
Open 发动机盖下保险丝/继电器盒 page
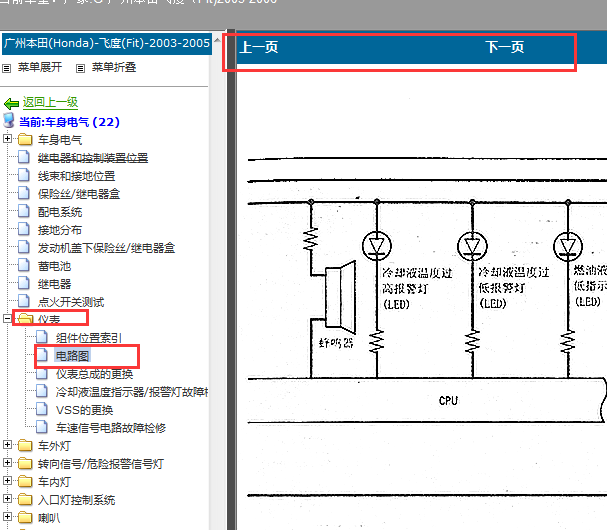tap(106, 248)
